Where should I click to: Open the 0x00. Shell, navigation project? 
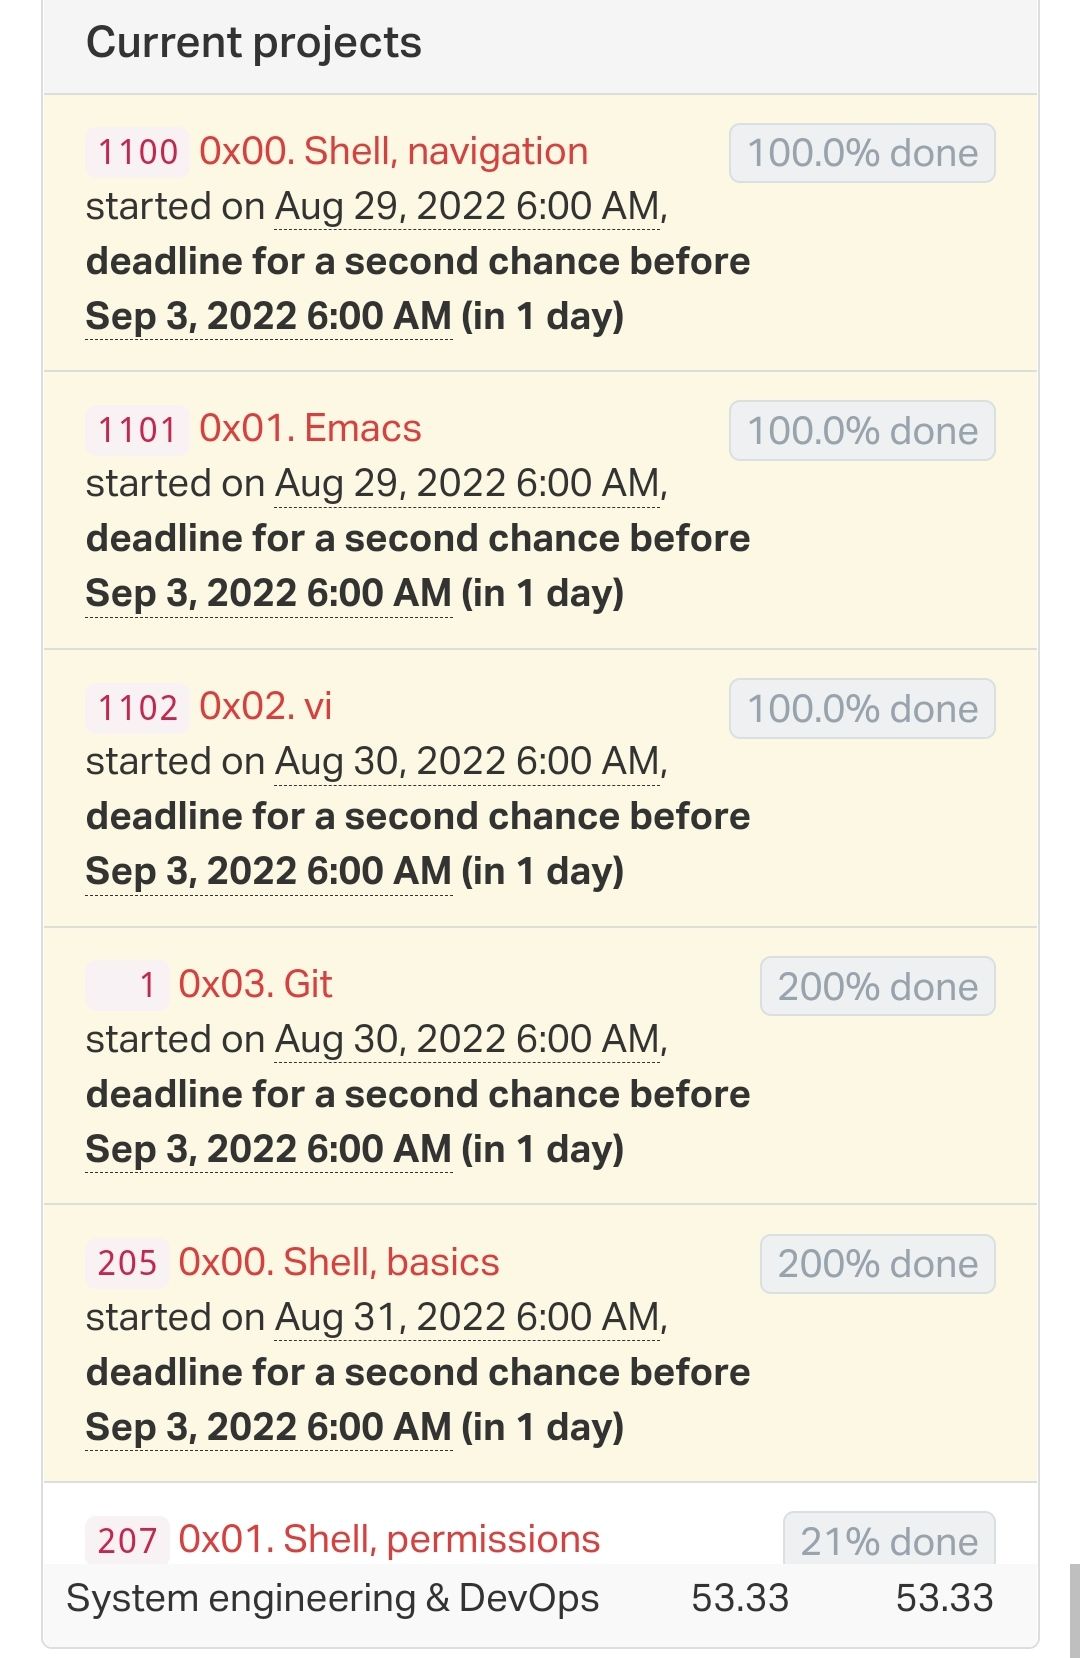click(x=393, y=151)
